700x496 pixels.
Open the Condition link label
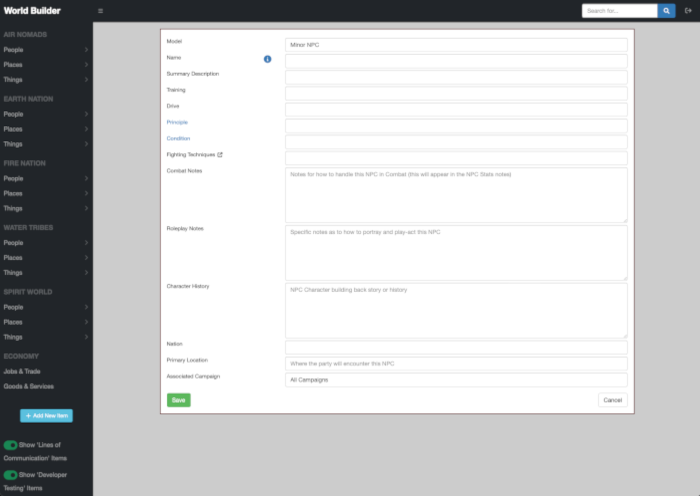[x=178, y=138]
